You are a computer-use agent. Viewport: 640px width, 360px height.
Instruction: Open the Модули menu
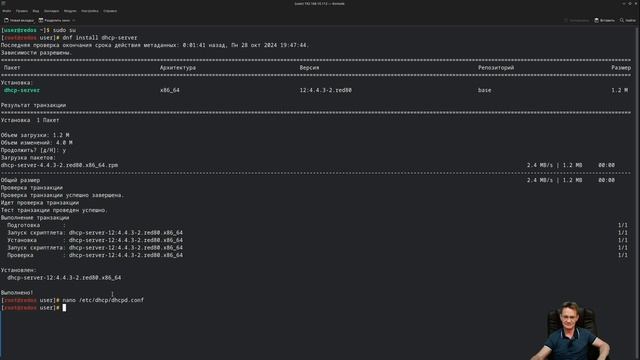70,11
